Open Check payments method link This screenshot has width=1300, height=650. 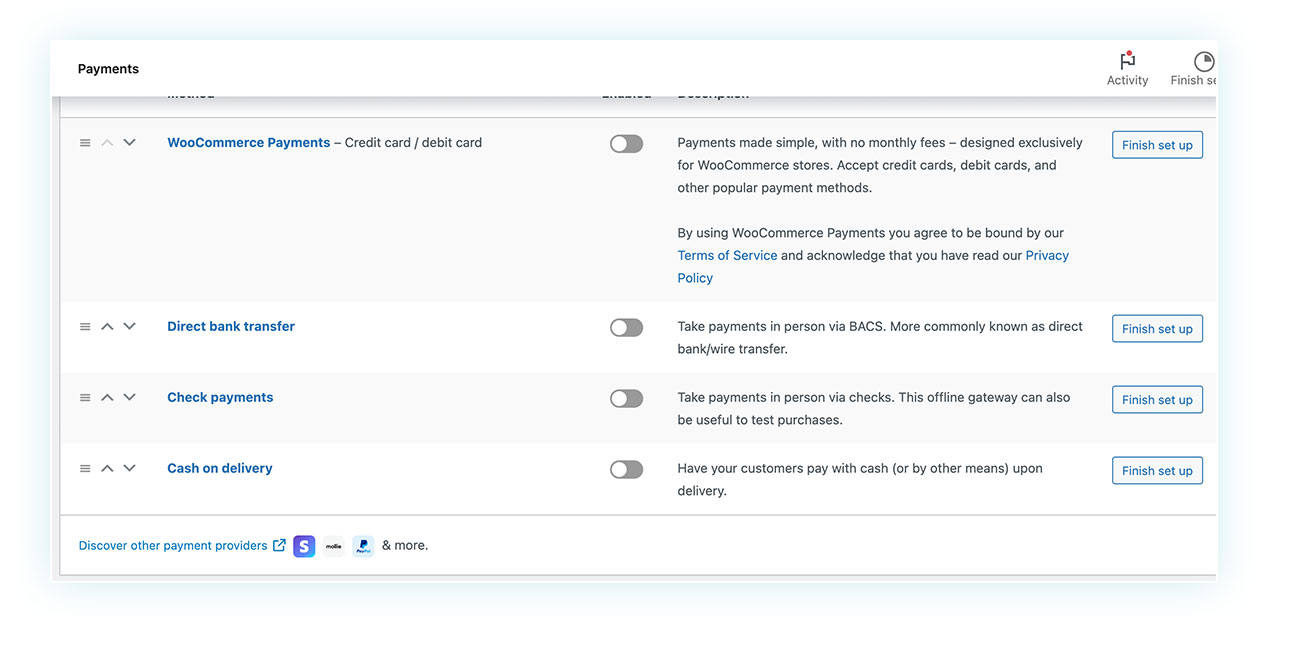[220, 398]
